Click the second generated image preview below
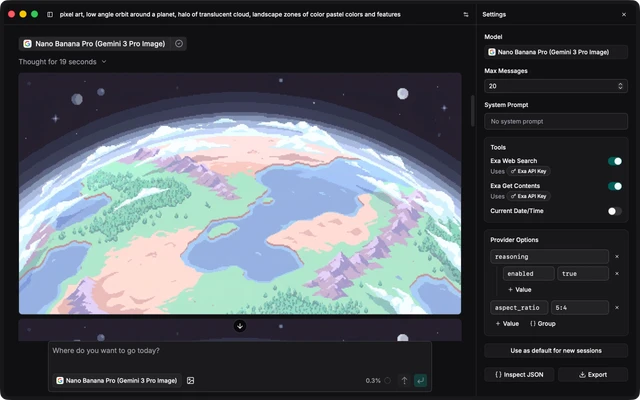The width and height of the screenshot is (640, 400). click(x=240, y=330)
